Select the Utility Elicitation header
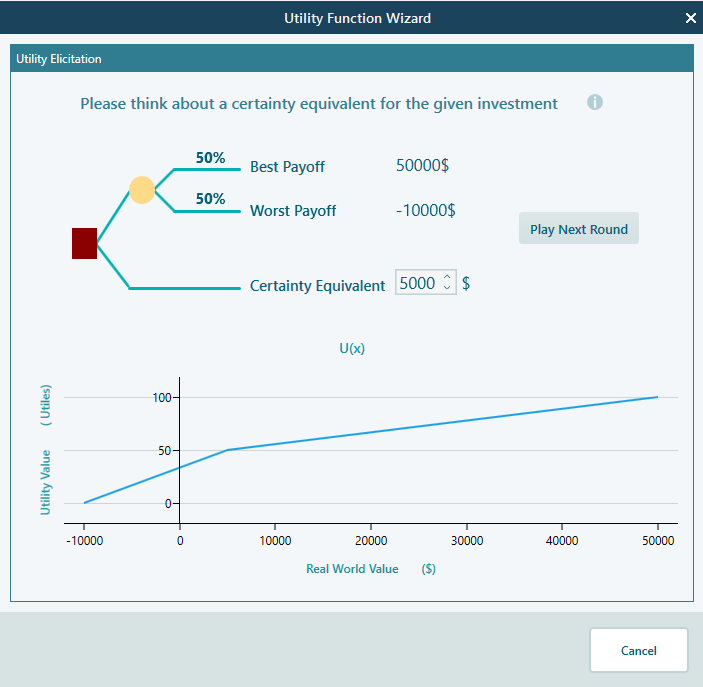The image size is (703, 687). pos(59,59)
